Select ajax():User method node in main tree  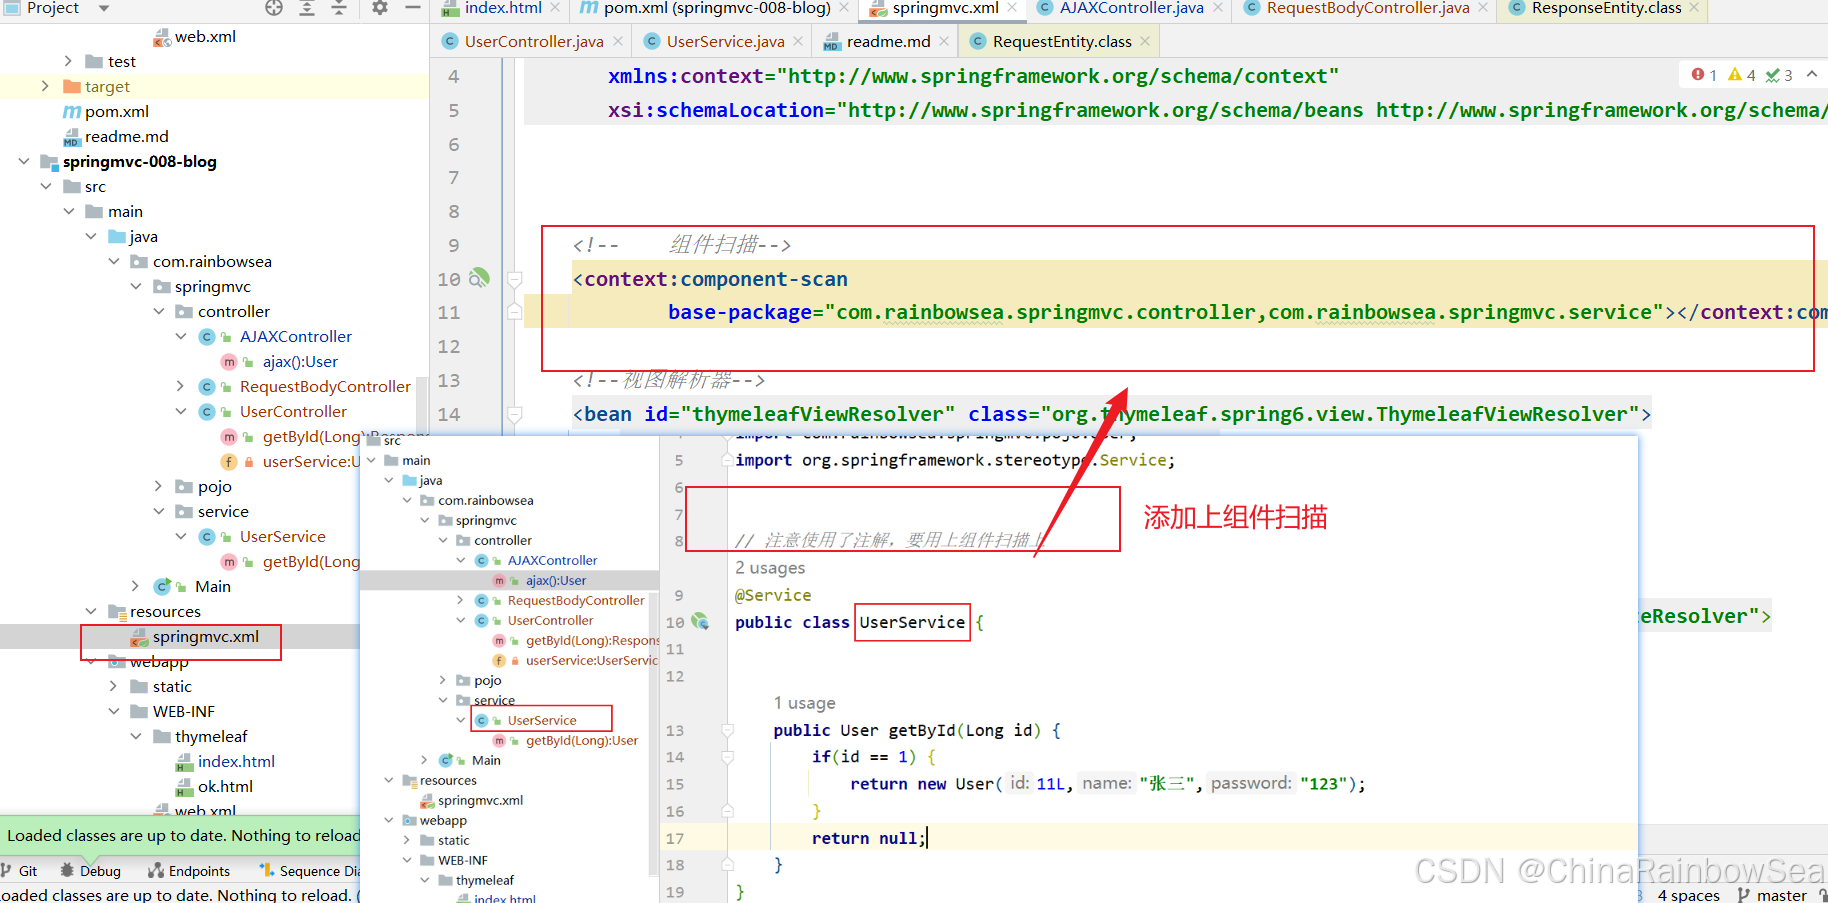300,361
